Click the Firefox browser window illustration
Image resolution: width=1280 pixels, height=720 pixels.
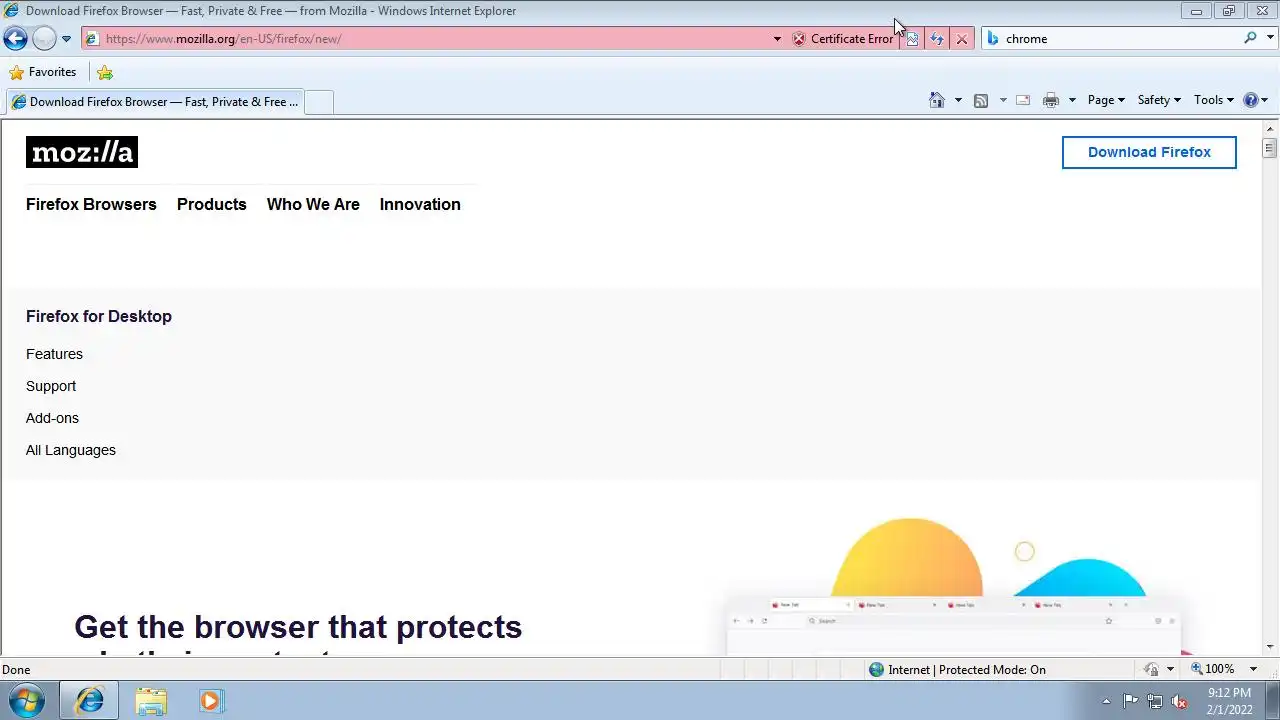955,625
